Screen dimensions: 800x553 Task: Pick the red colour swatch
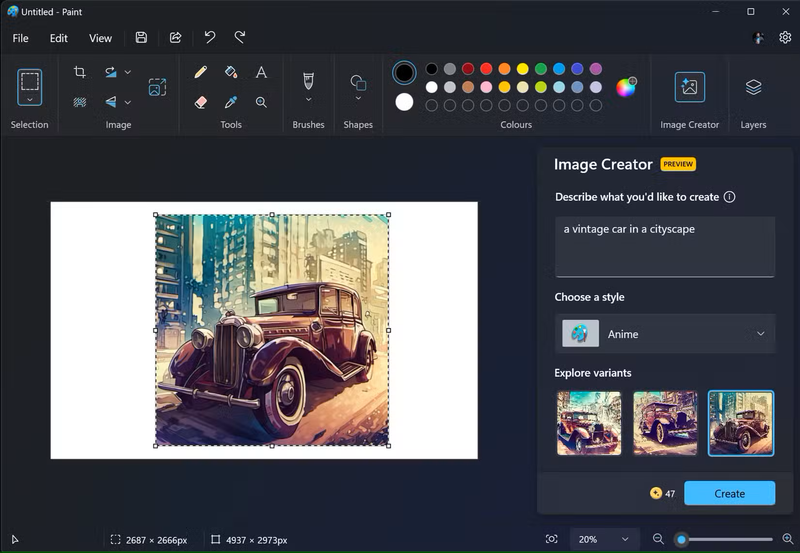tap(486, 69)
